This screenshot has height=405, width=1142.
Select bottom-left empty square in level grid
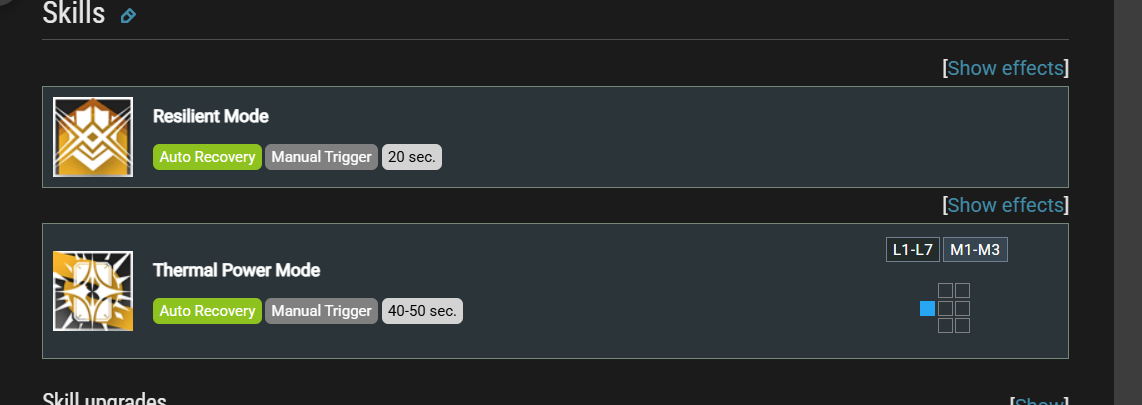(945, 326)
